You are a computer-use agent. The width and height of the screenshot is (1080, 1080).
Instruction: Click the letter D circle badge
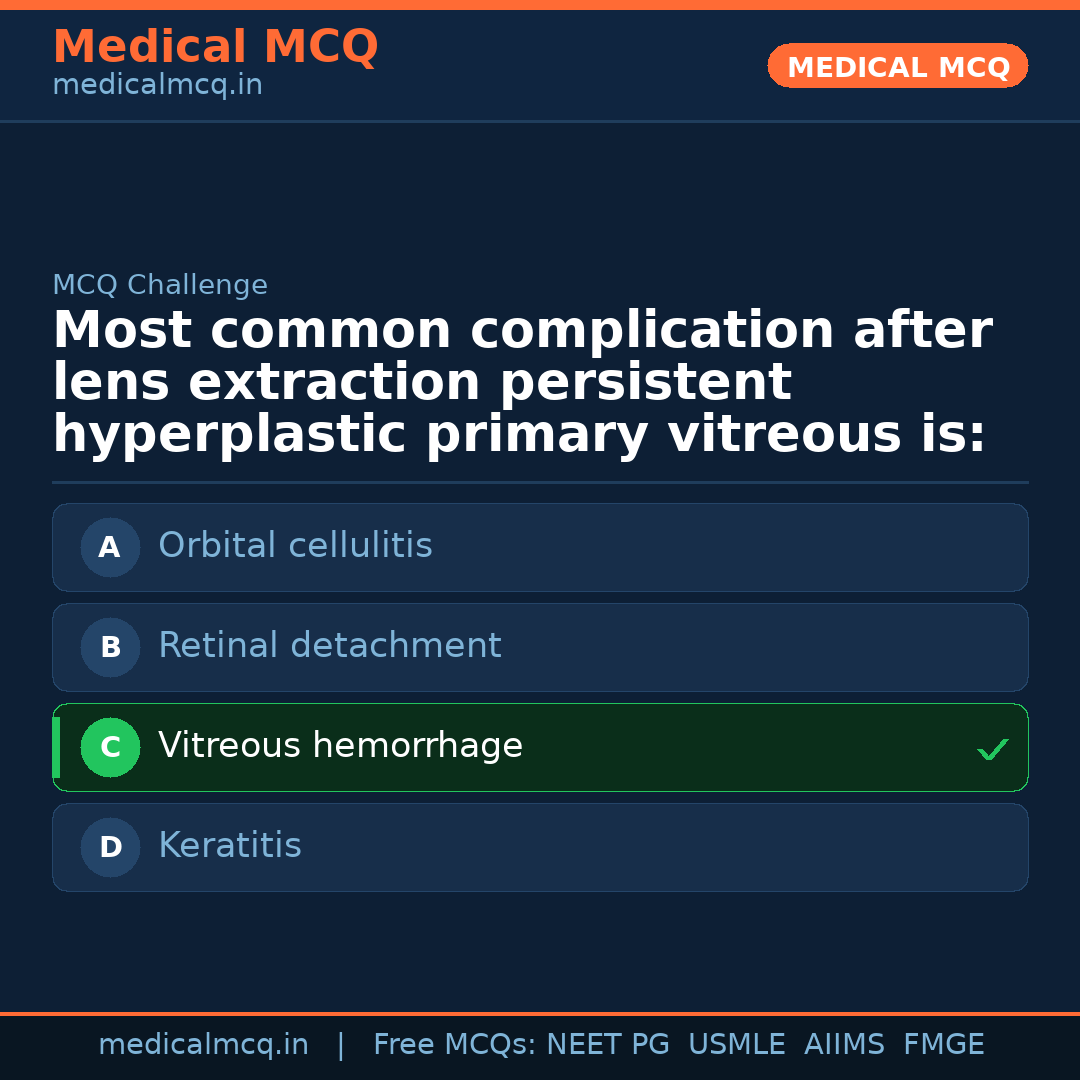tap(110, 847)
